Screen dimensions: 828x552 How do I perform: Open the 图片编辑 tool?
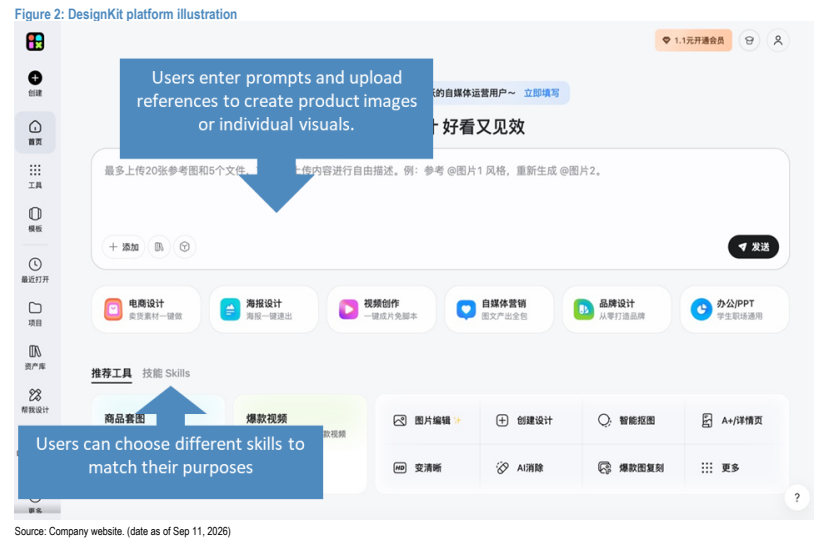(427, 420)
